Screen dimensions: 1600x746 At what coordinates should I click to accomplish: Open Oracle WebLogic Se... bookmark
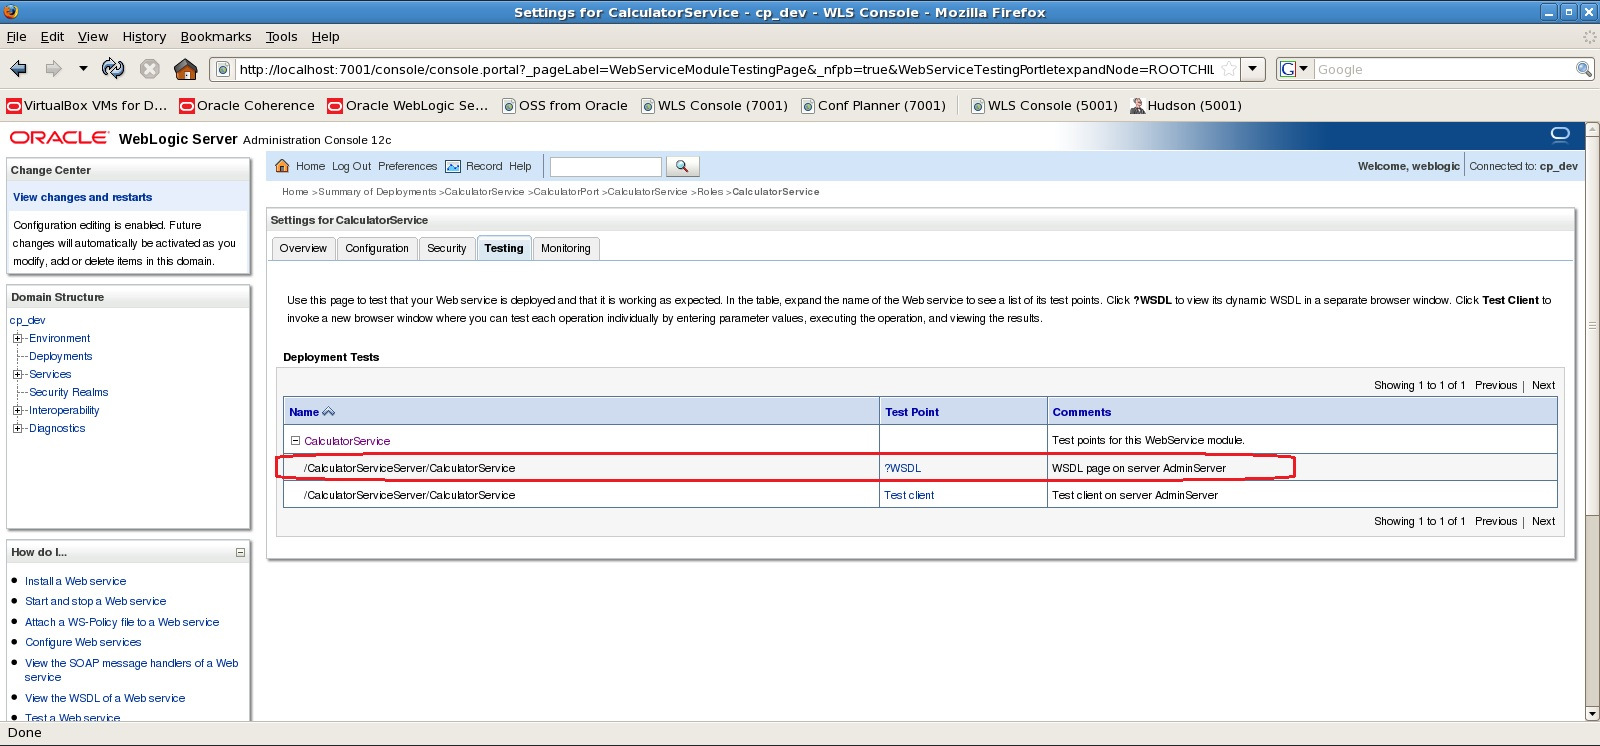[x=408, y=105]
